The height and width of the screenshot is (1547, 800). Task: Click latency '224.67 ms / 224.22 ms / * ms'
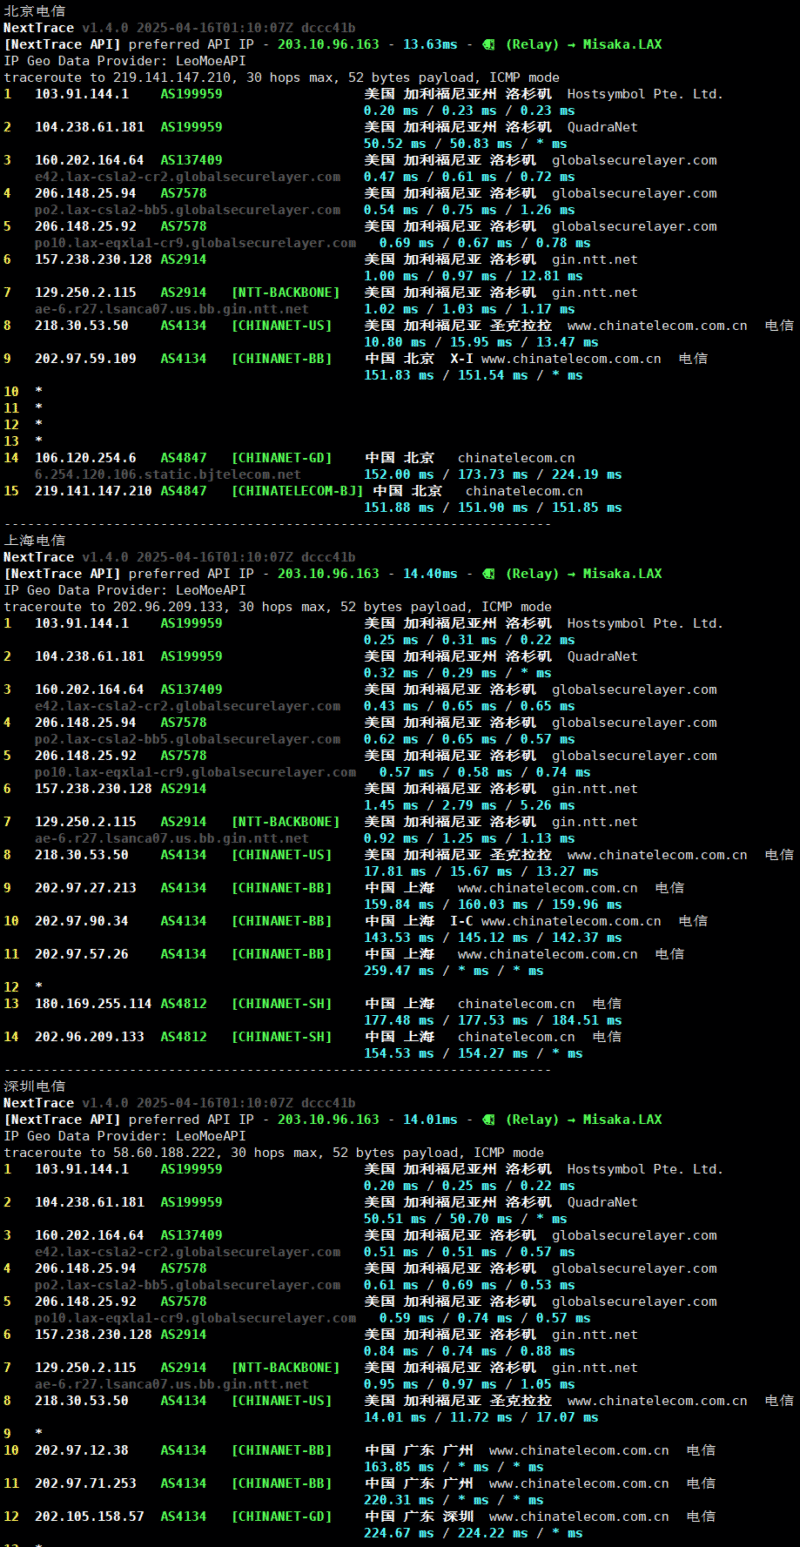[x=473, y=1533]
